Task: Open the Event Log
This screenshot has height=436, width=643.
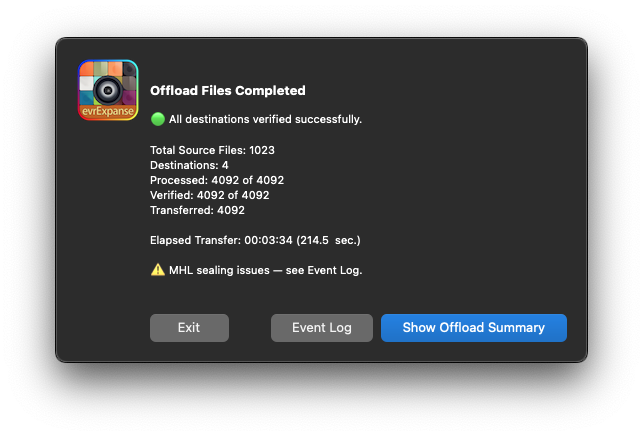Action: [x=321, y=328]
